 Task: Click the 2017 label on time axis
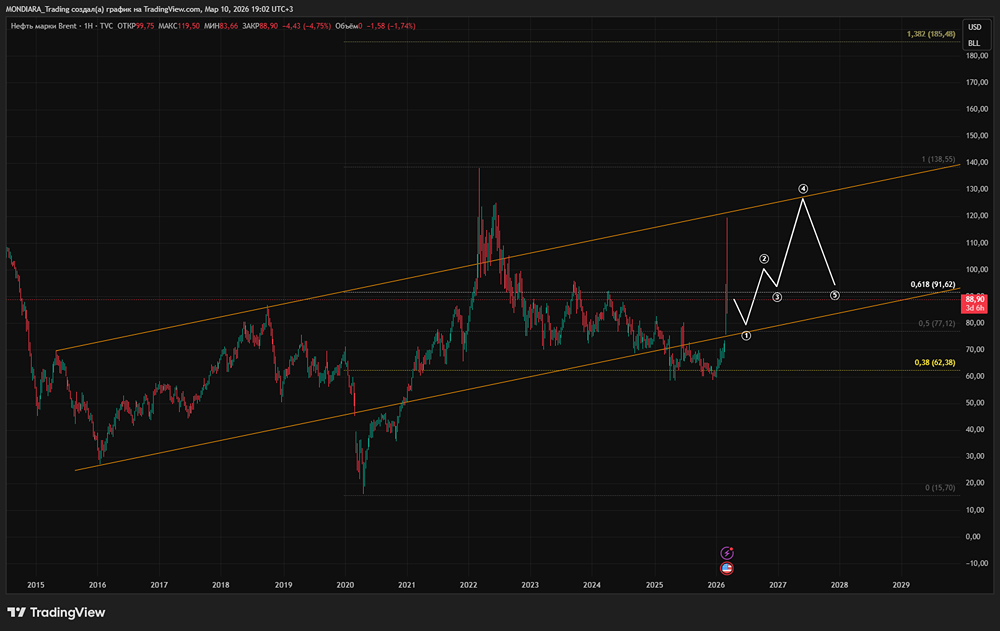click(159, 585)
